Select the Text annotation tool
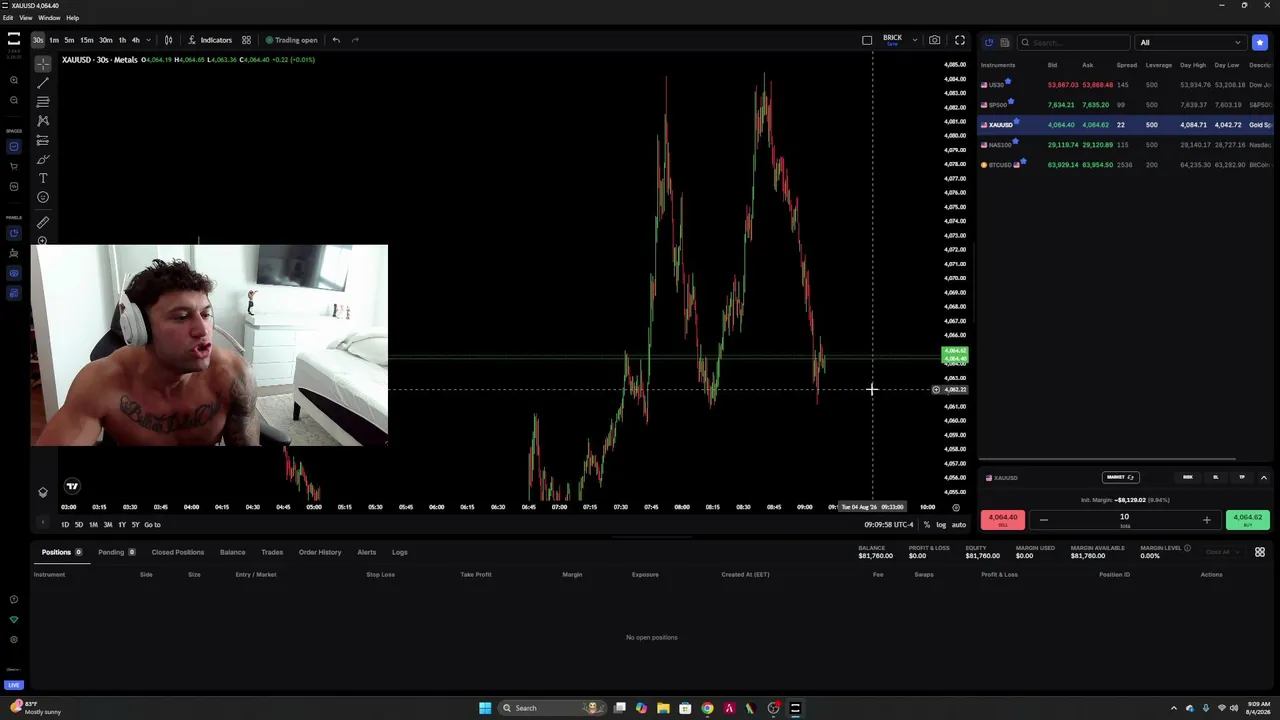 [x=43, y=179]
